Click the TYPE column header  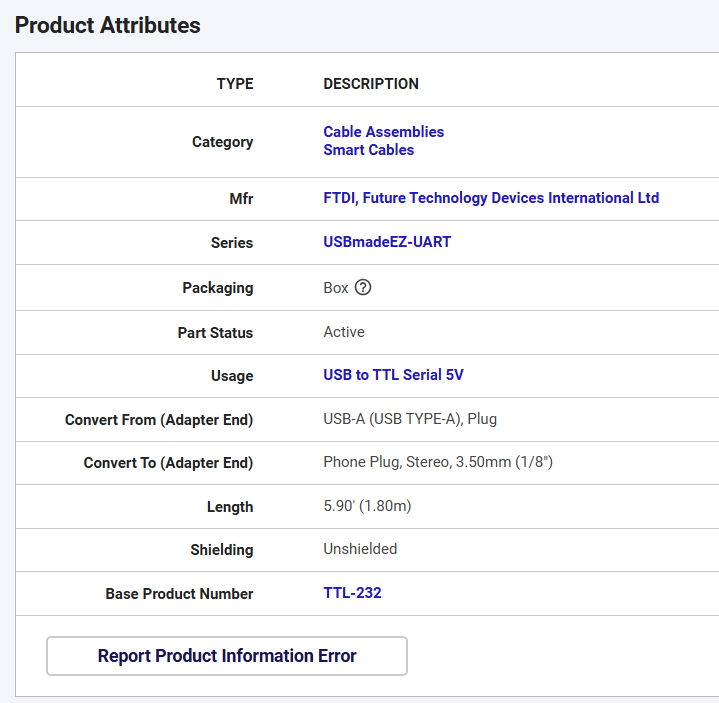pos(235,84)
